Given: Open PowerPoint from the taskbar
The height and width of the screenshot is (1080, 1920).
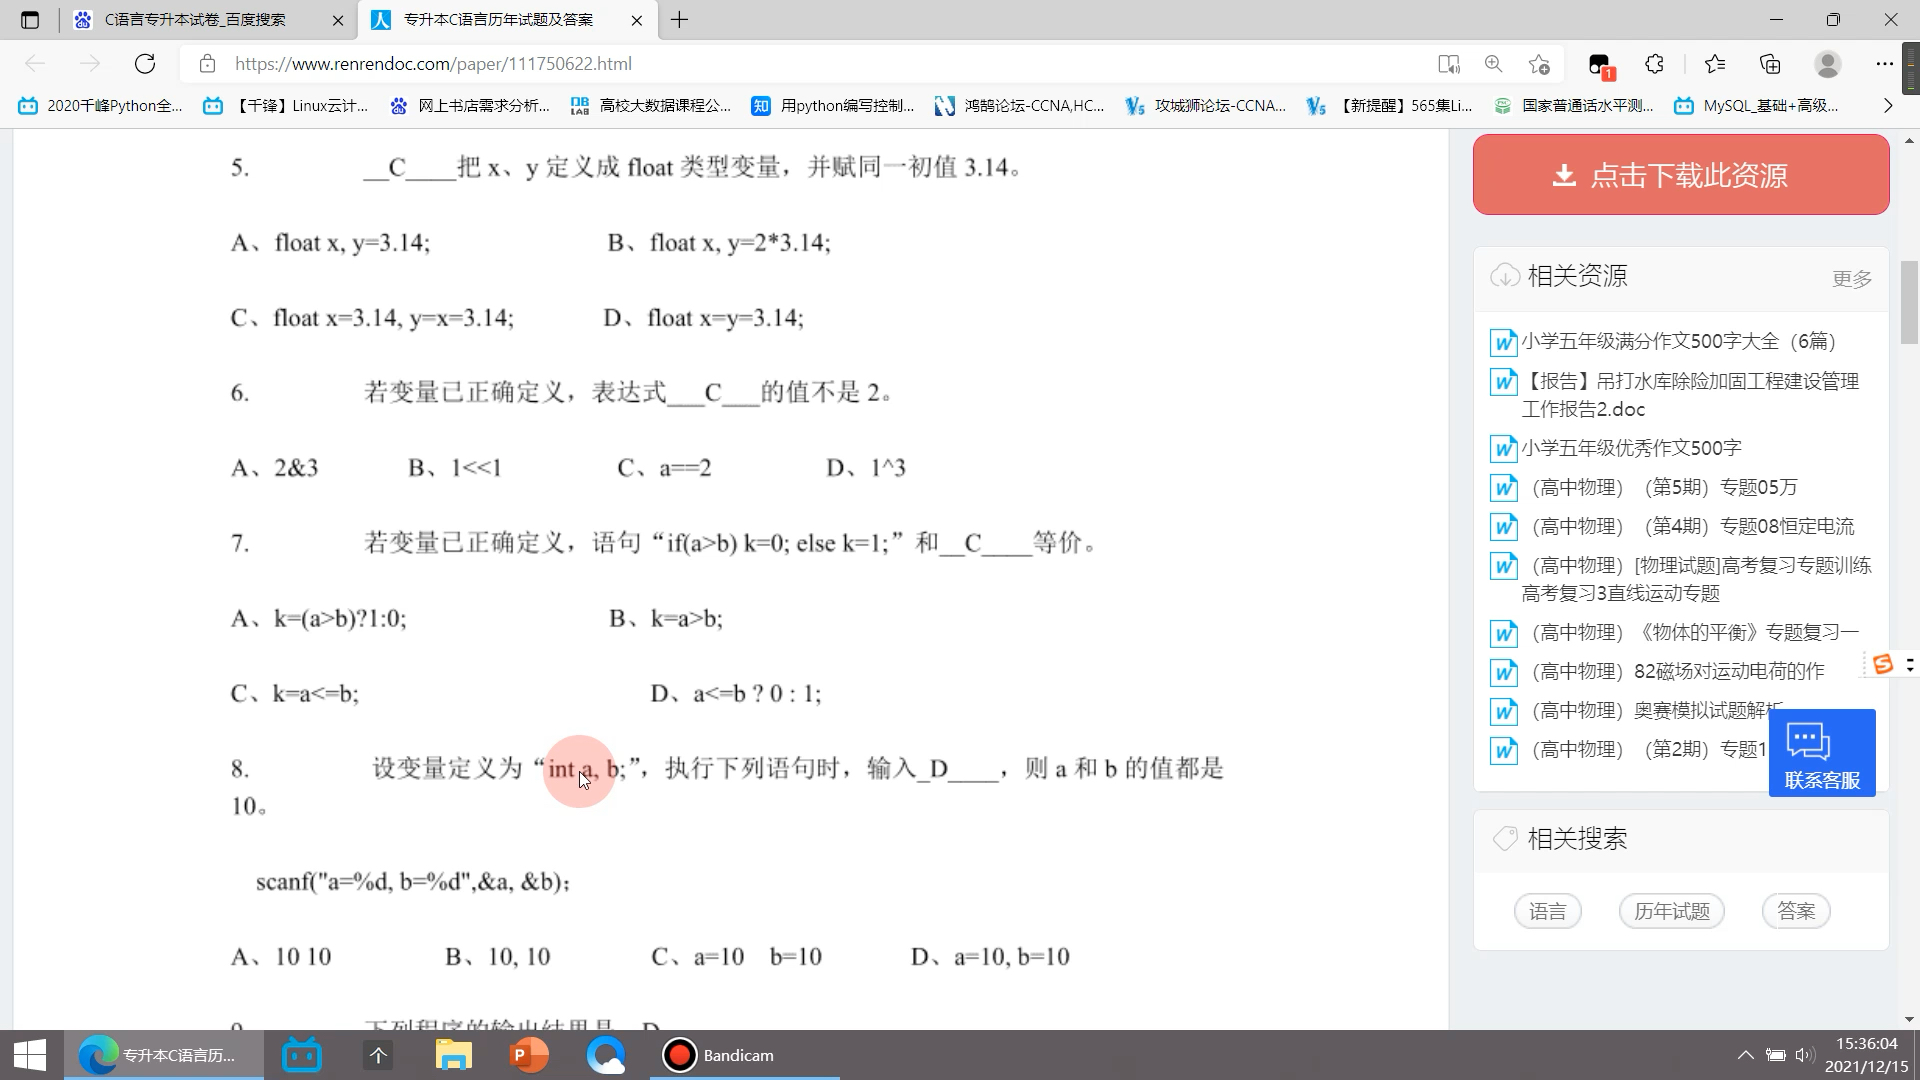Looking at the screenshot, I should (529, 1055).
